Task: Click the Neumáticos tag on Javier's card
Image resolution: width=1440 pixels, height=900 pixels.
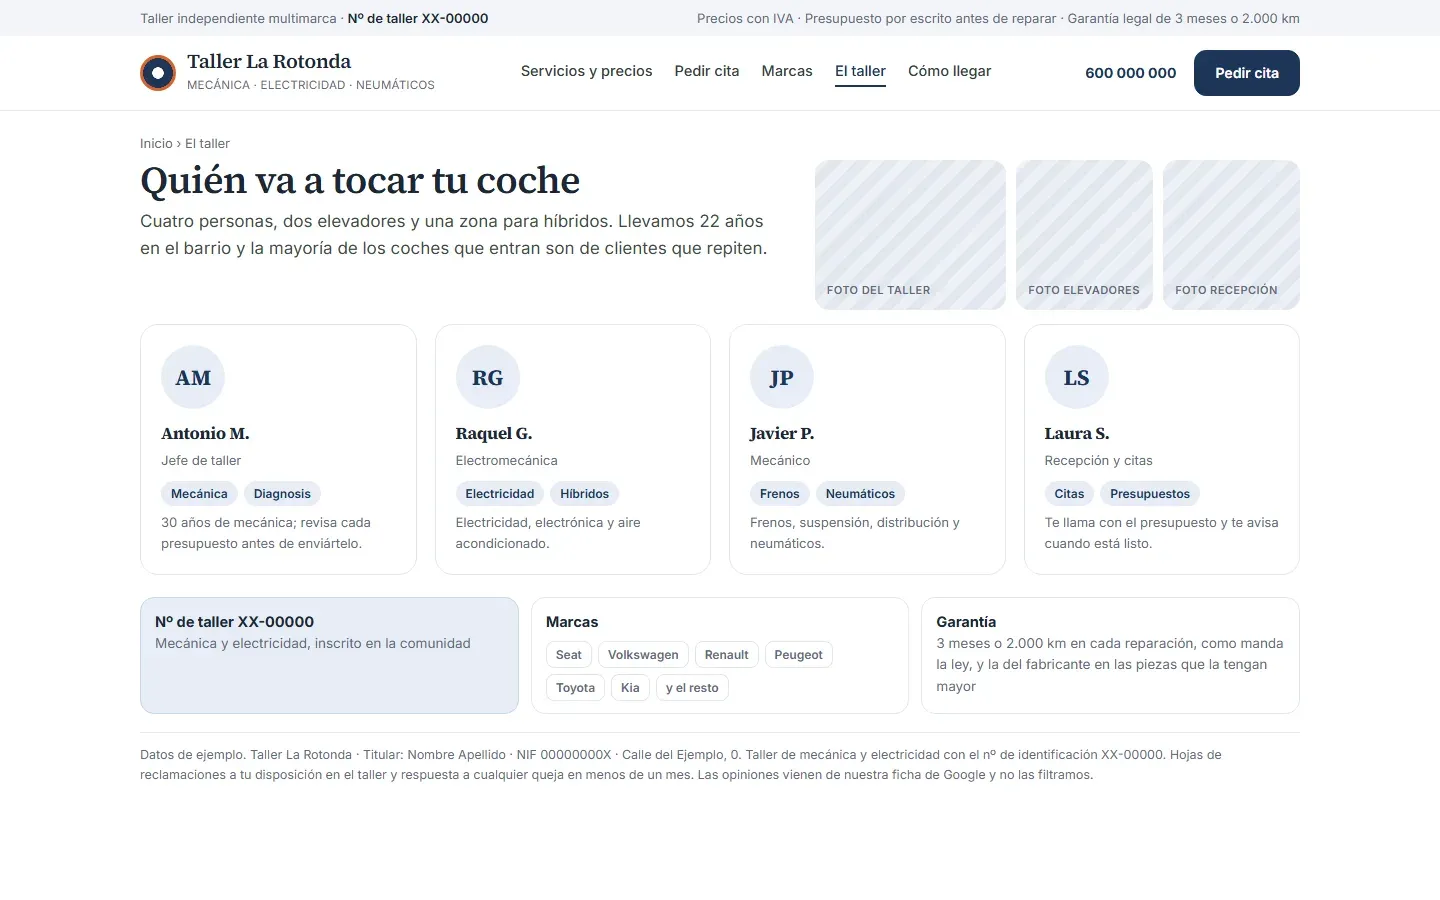Action: point(860,494)
